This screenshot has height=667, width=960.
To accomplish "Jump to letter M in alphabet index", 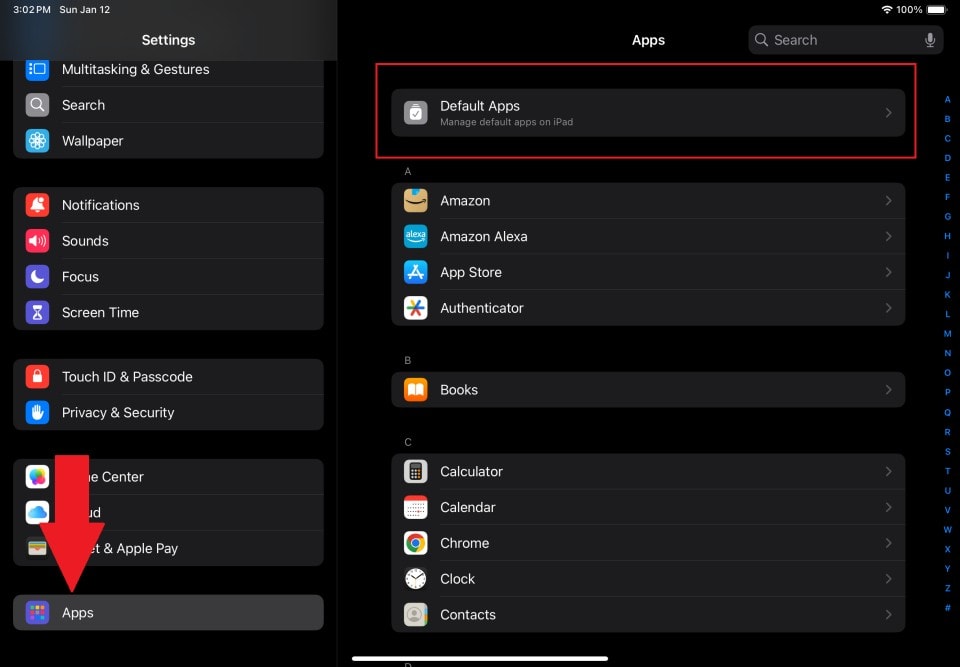I will [947, 334].
